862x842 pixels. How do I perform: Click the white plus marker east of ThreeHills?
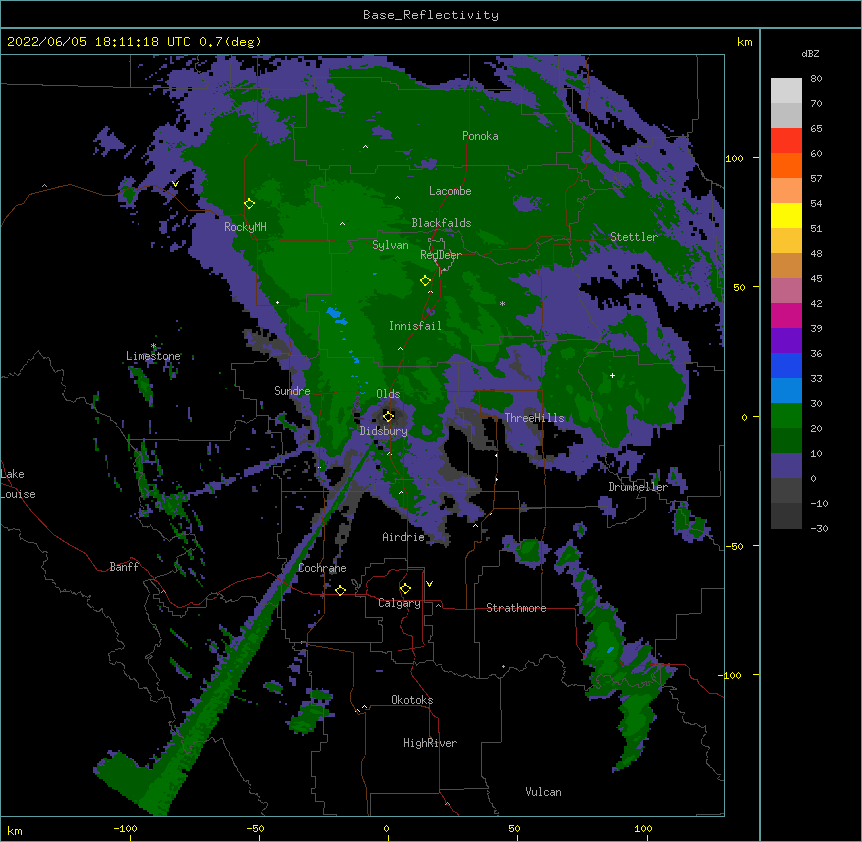click(x=612, y=375)
